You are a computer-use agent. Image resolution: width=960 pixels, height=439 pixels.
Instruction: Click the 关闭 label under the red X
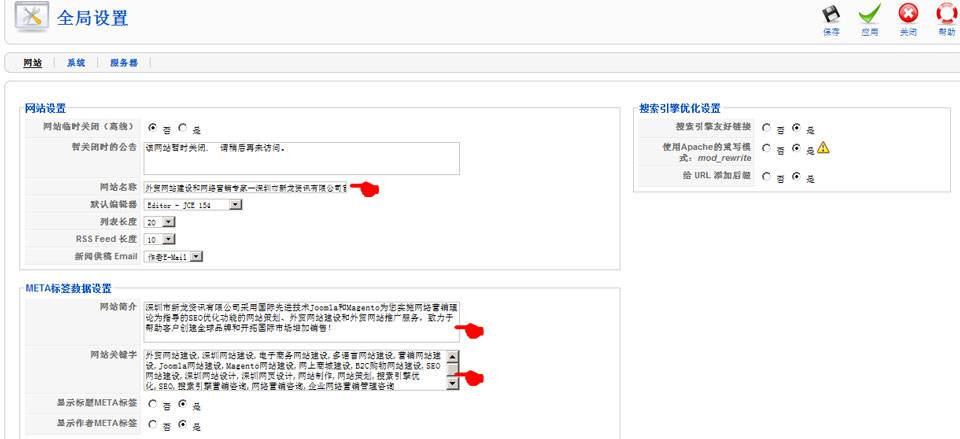pos(908,32)
